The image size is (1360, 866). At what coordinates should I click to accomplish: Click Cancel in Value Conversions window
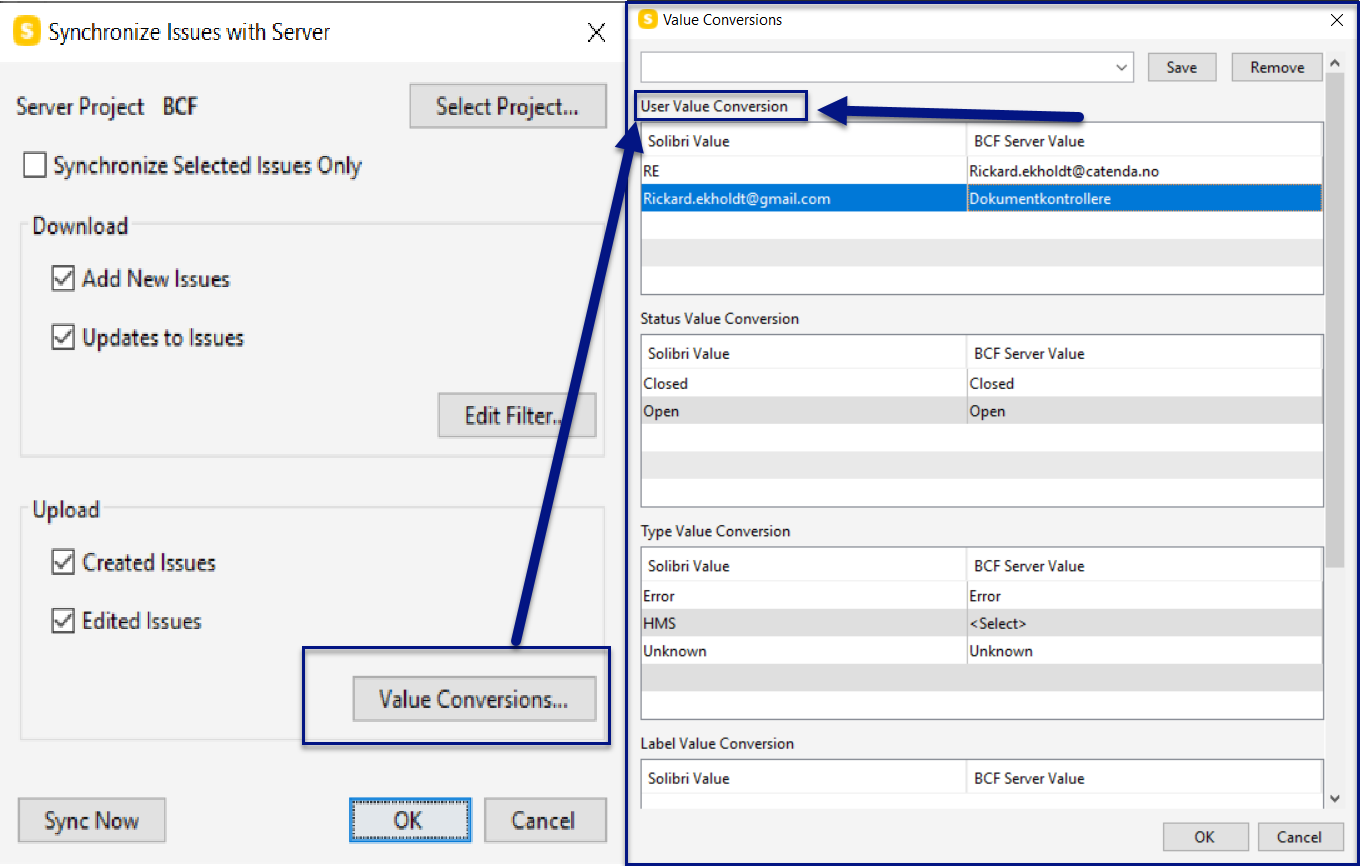coord(1299,837)
